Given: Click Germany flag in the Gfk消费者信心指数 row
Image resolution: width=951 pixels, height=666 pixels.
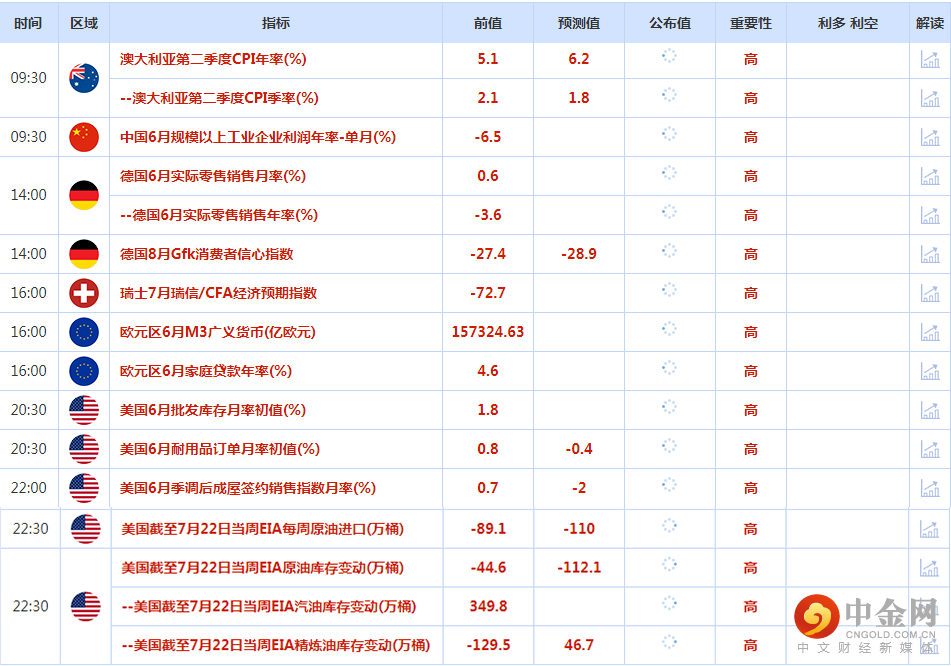Looking at the screenshot, I should point(84,254).
